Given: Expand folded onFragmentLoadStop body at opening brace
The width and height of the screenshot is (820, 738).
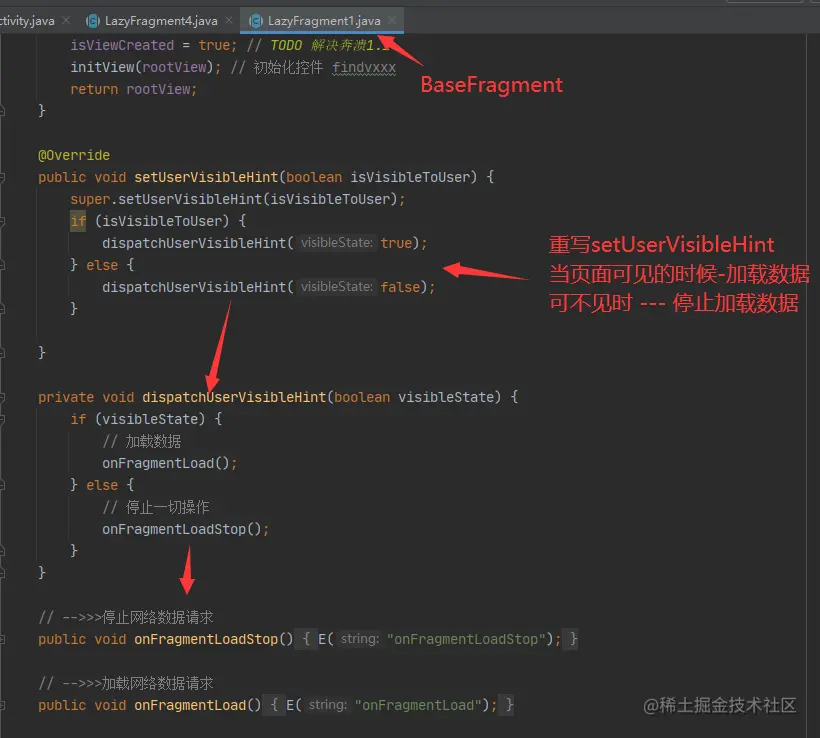Looking at the screenshot, I should click(x=306, y=639).
